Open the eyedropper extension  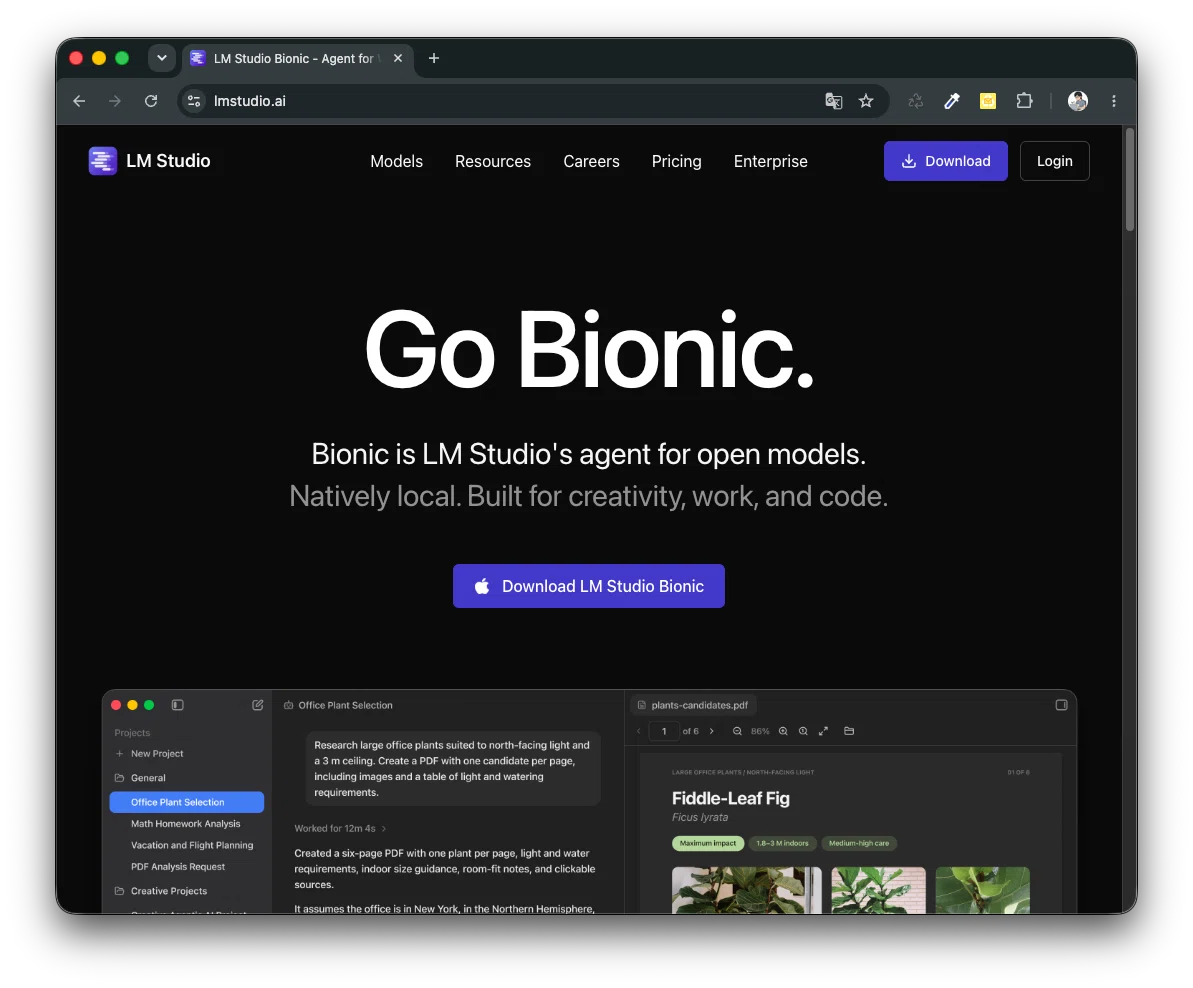(x=952, y=101)
